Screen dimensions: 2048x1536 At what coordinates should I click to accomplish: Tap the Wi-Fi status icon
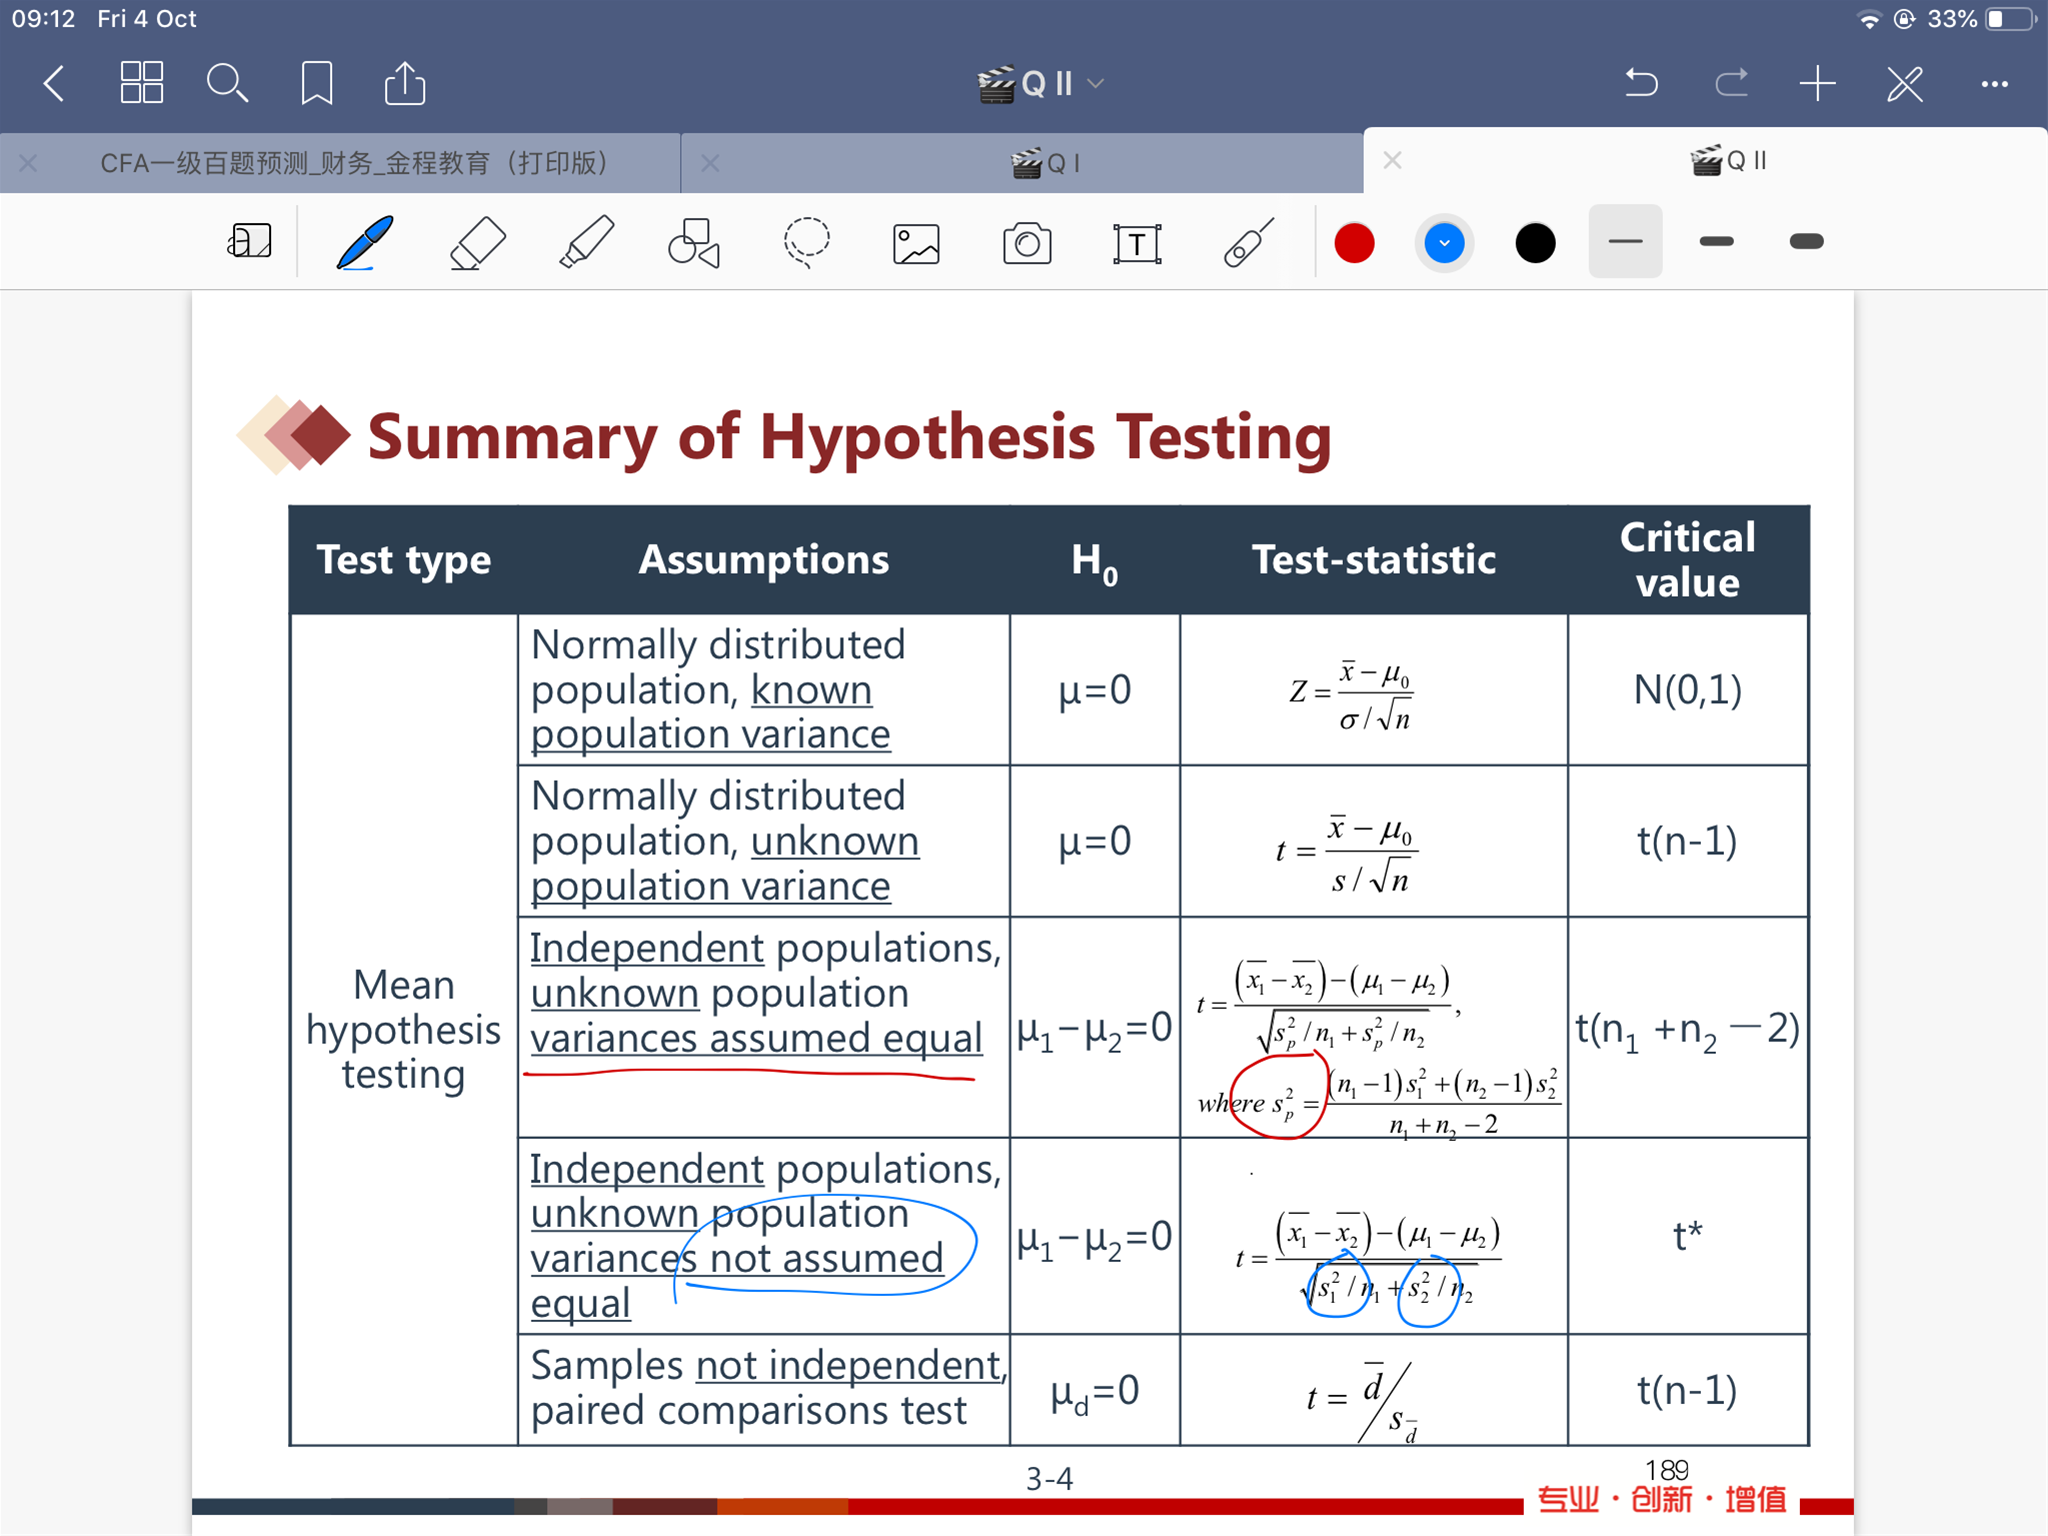1868,19
